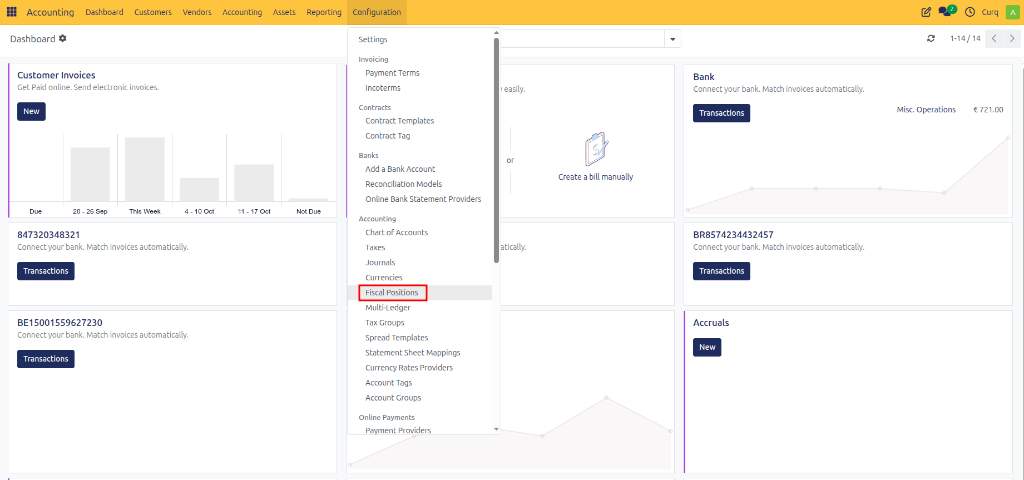
Task: Click the refresh icon near pager
Action: point(931,39)
